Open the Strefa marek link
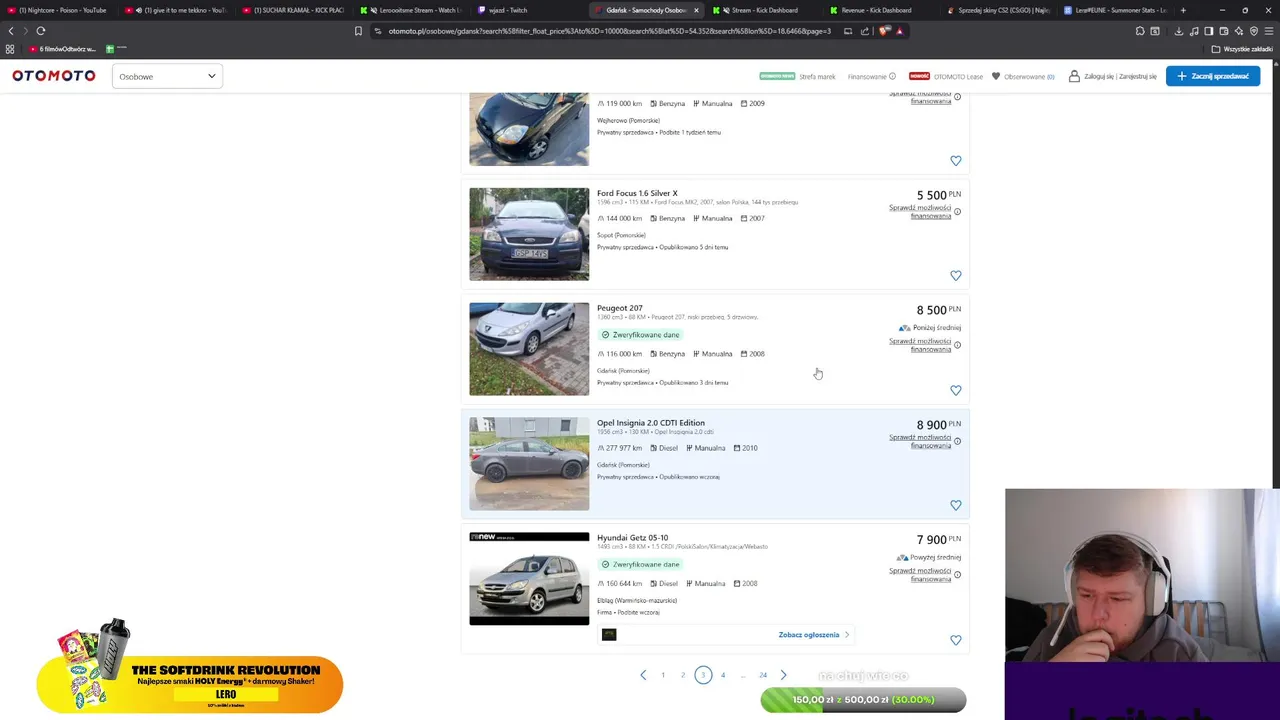This screenshot has height=720, width=1280. (x=817, y=76)
